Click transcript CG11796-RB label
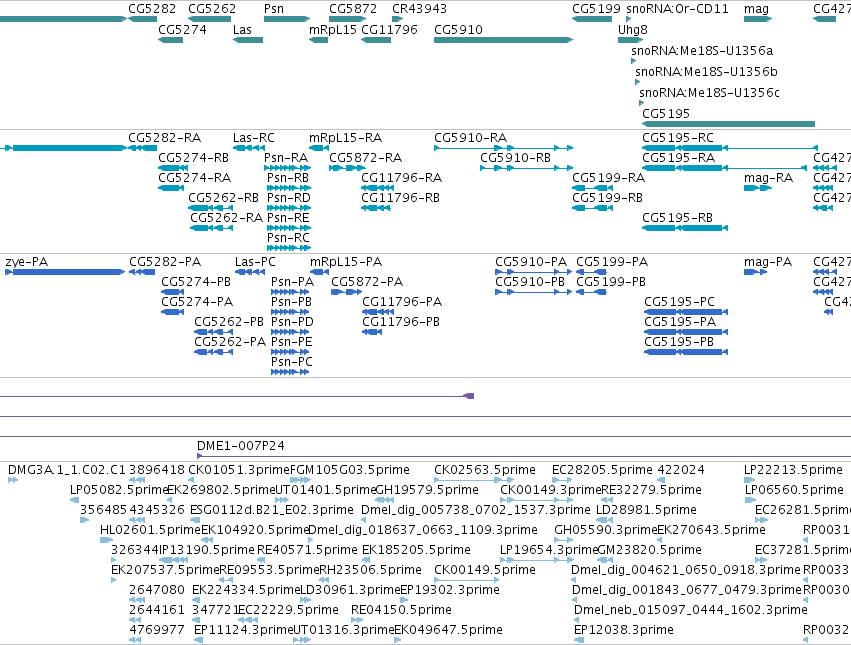 tap(400, 198)
